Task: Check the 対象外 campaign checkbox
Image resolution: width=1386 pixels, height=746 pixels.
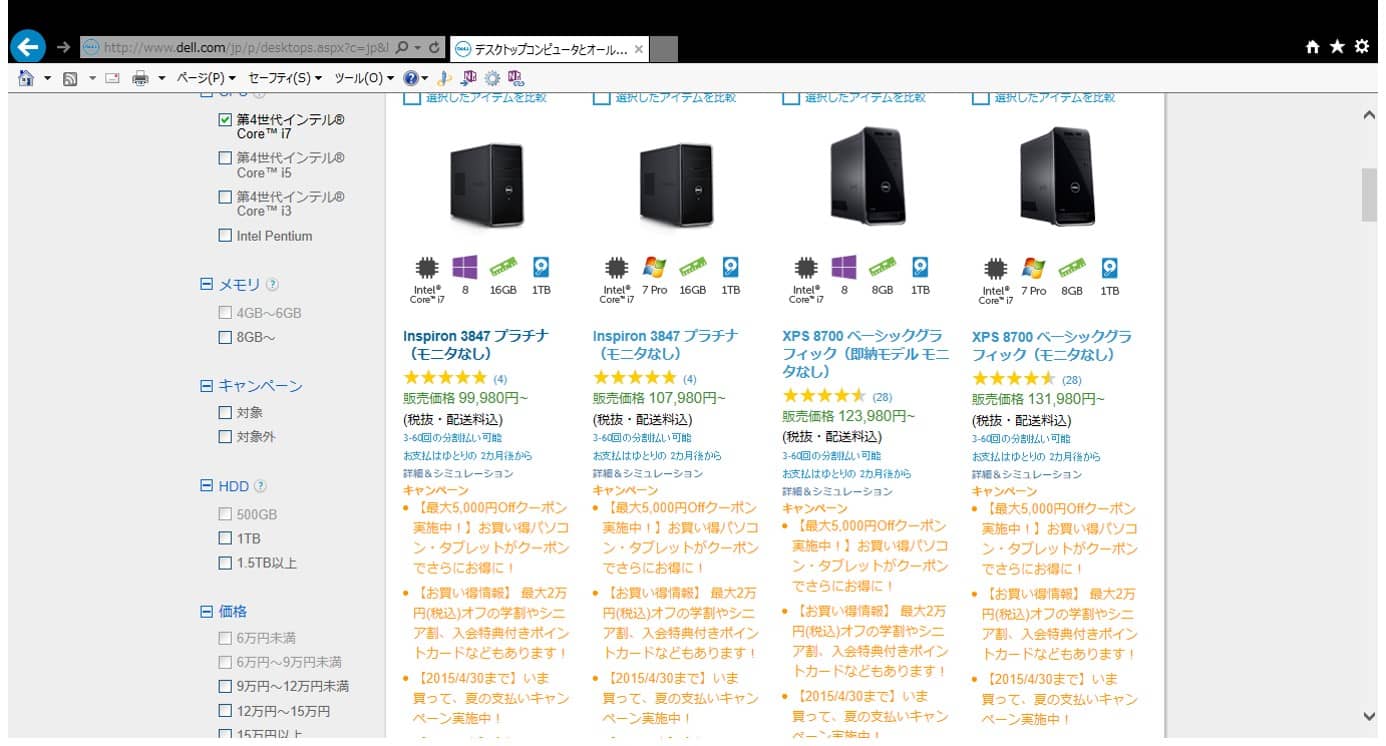Action: point(225,437)
